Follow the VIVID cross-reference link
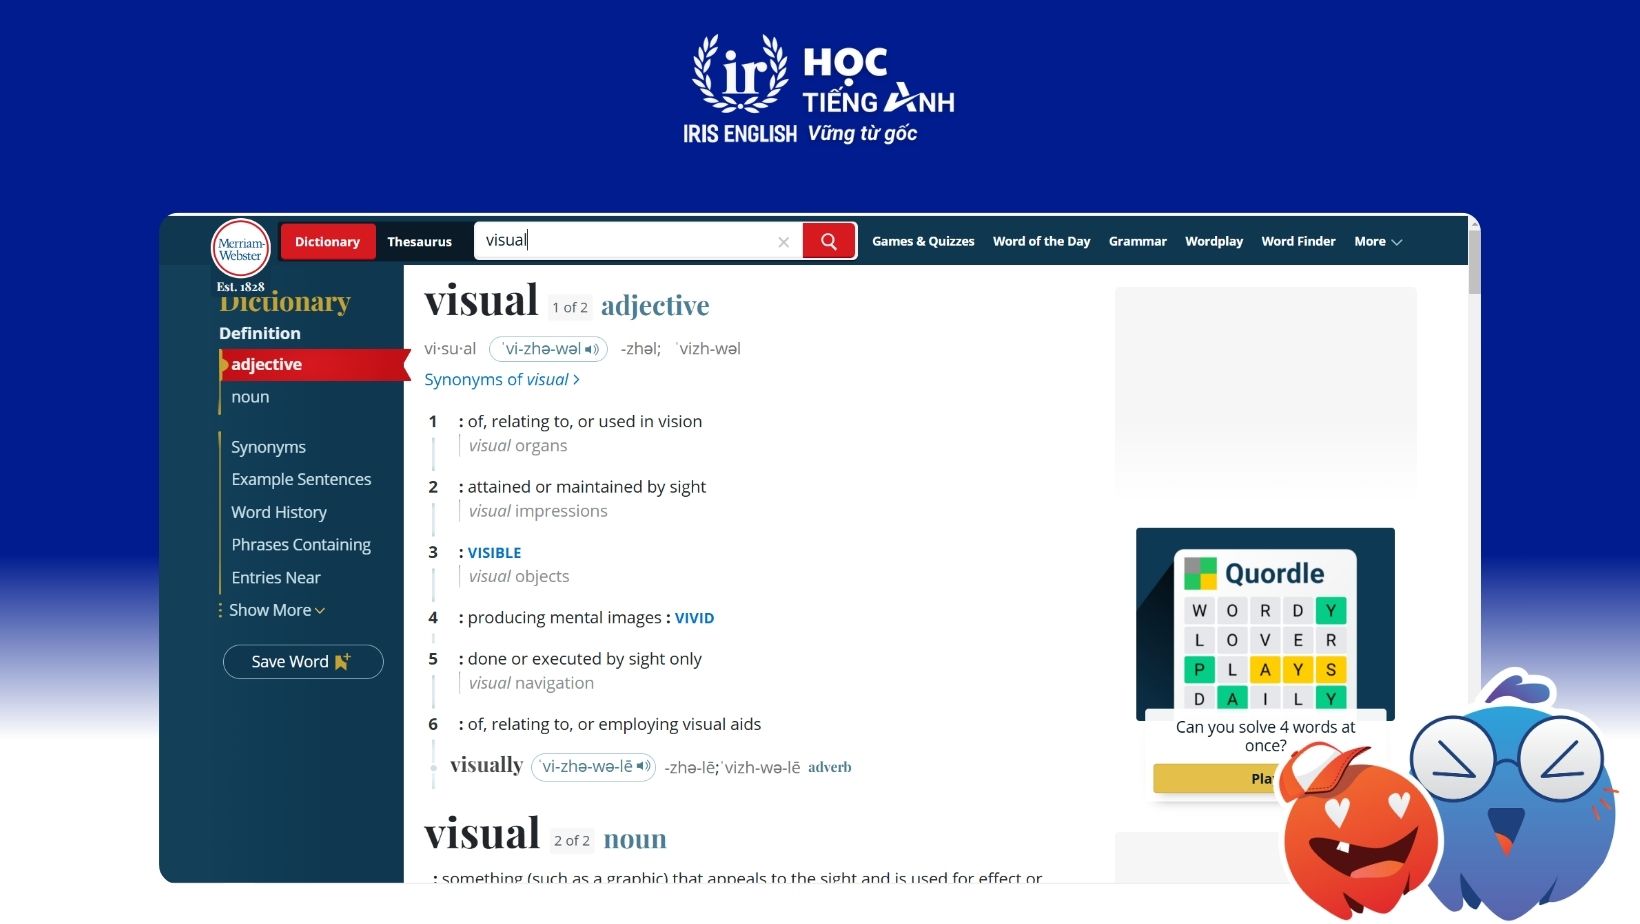The height and width of the screenshot is (924, 1640). click(x=694, y=619)
